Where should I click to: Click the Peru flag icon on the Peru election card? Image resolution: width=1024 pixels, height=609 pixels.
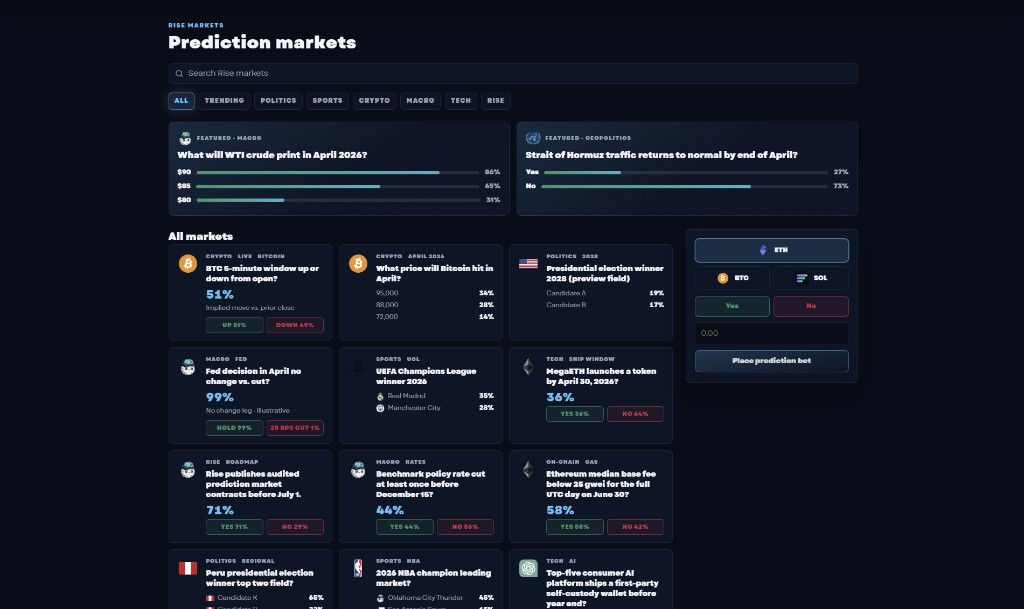click(188, 569)
